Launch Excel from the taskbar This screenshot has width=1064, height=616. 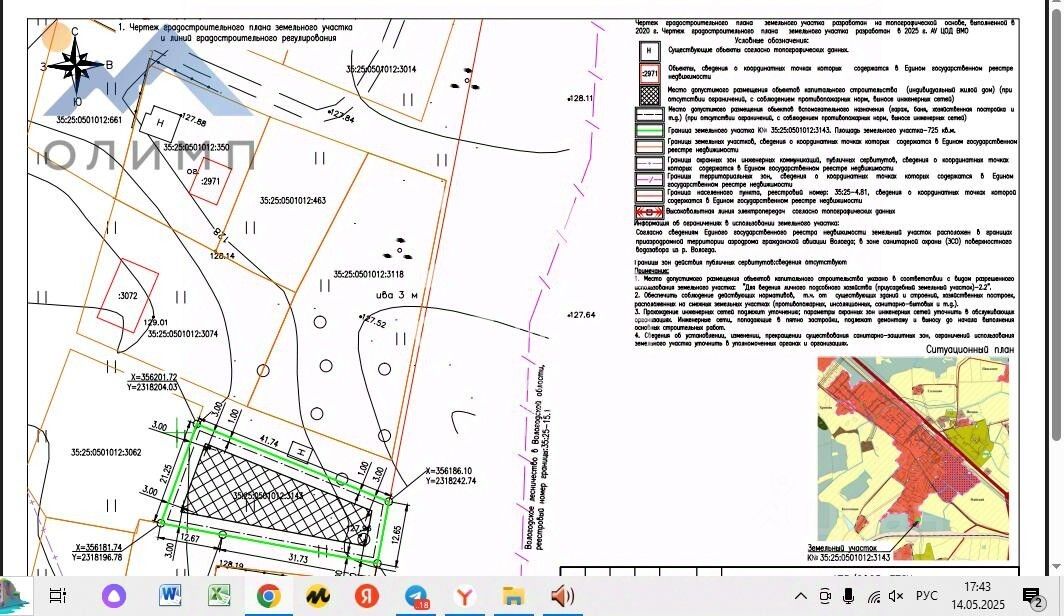click(219, 596)
